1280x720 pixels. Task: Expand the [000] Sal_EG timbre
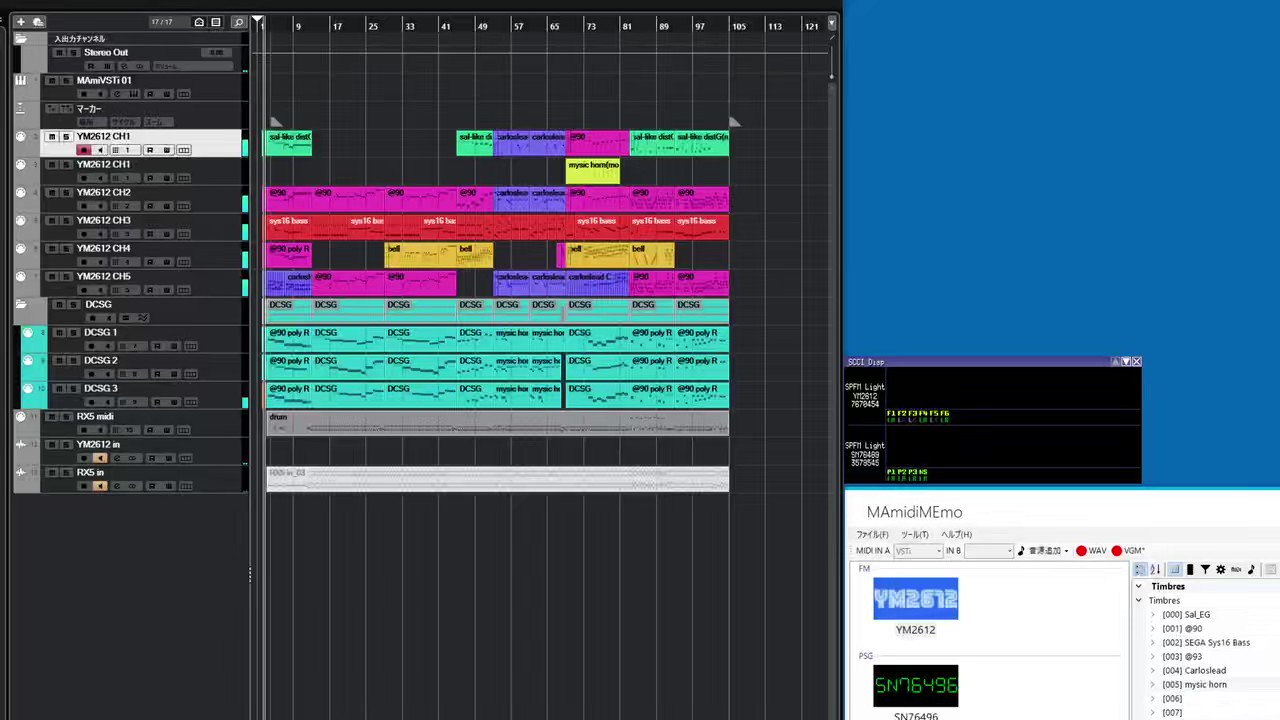click(x=1153, y=615)
